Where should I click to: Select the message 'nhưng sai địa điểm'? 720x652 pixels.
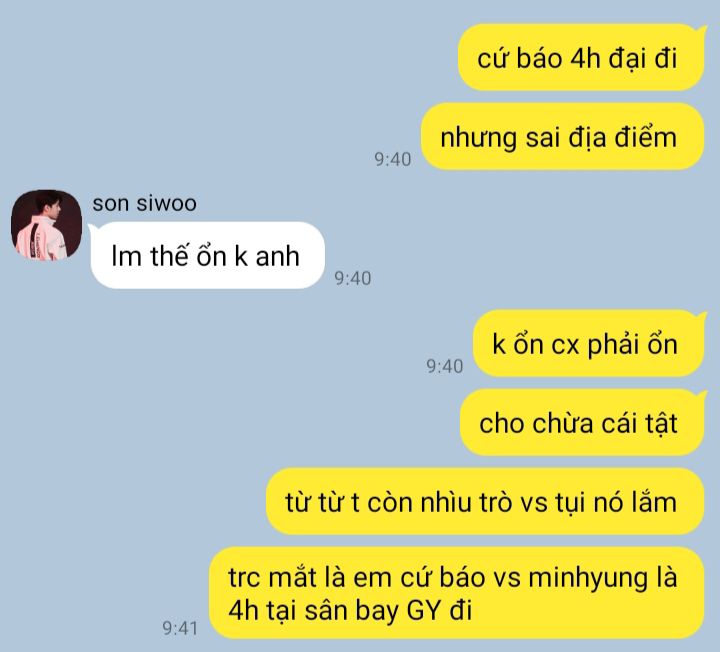pyautogui.click(x=562, y=136)
